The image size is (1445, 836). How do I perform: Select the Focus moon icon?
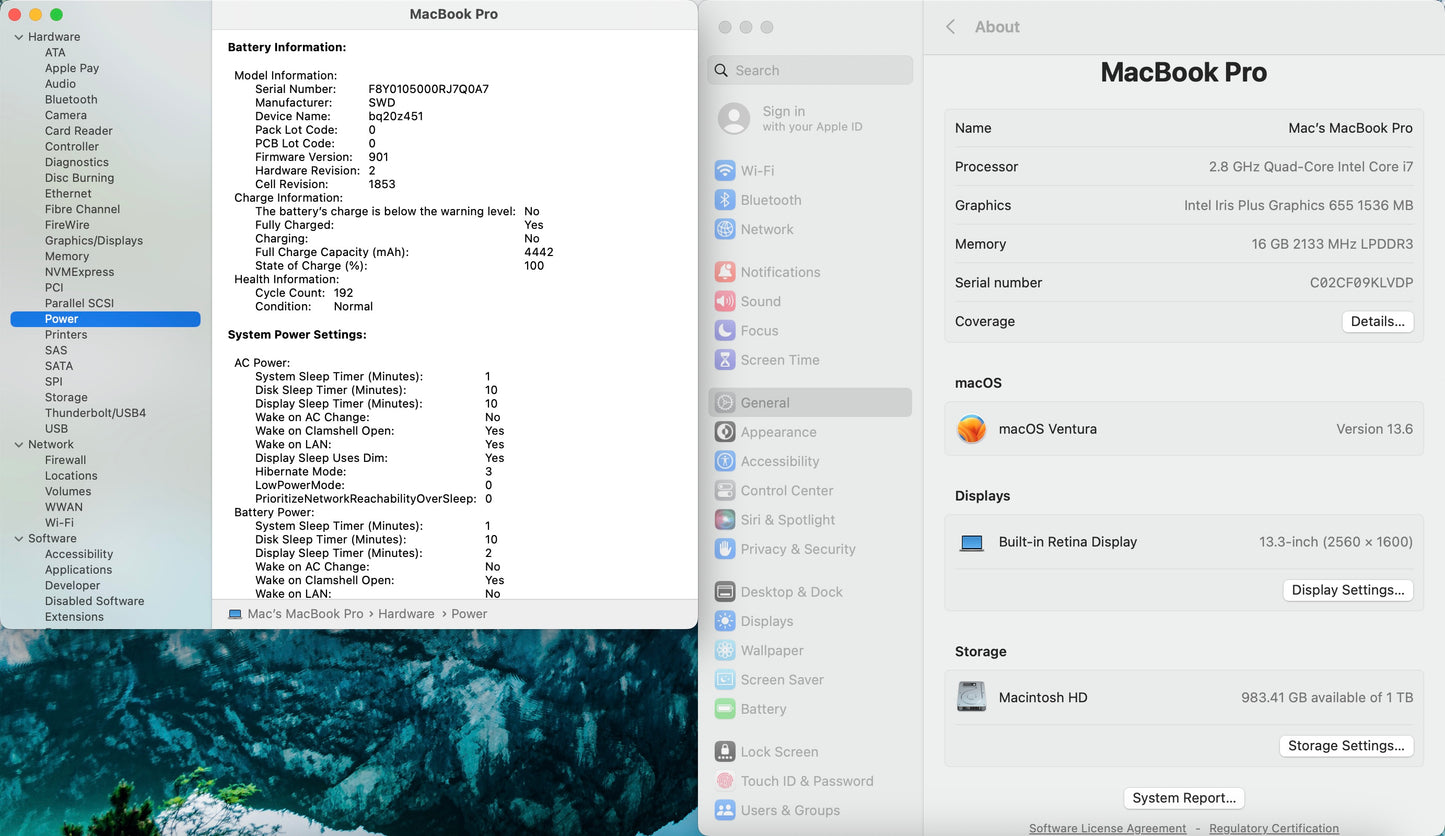point(725,331)
